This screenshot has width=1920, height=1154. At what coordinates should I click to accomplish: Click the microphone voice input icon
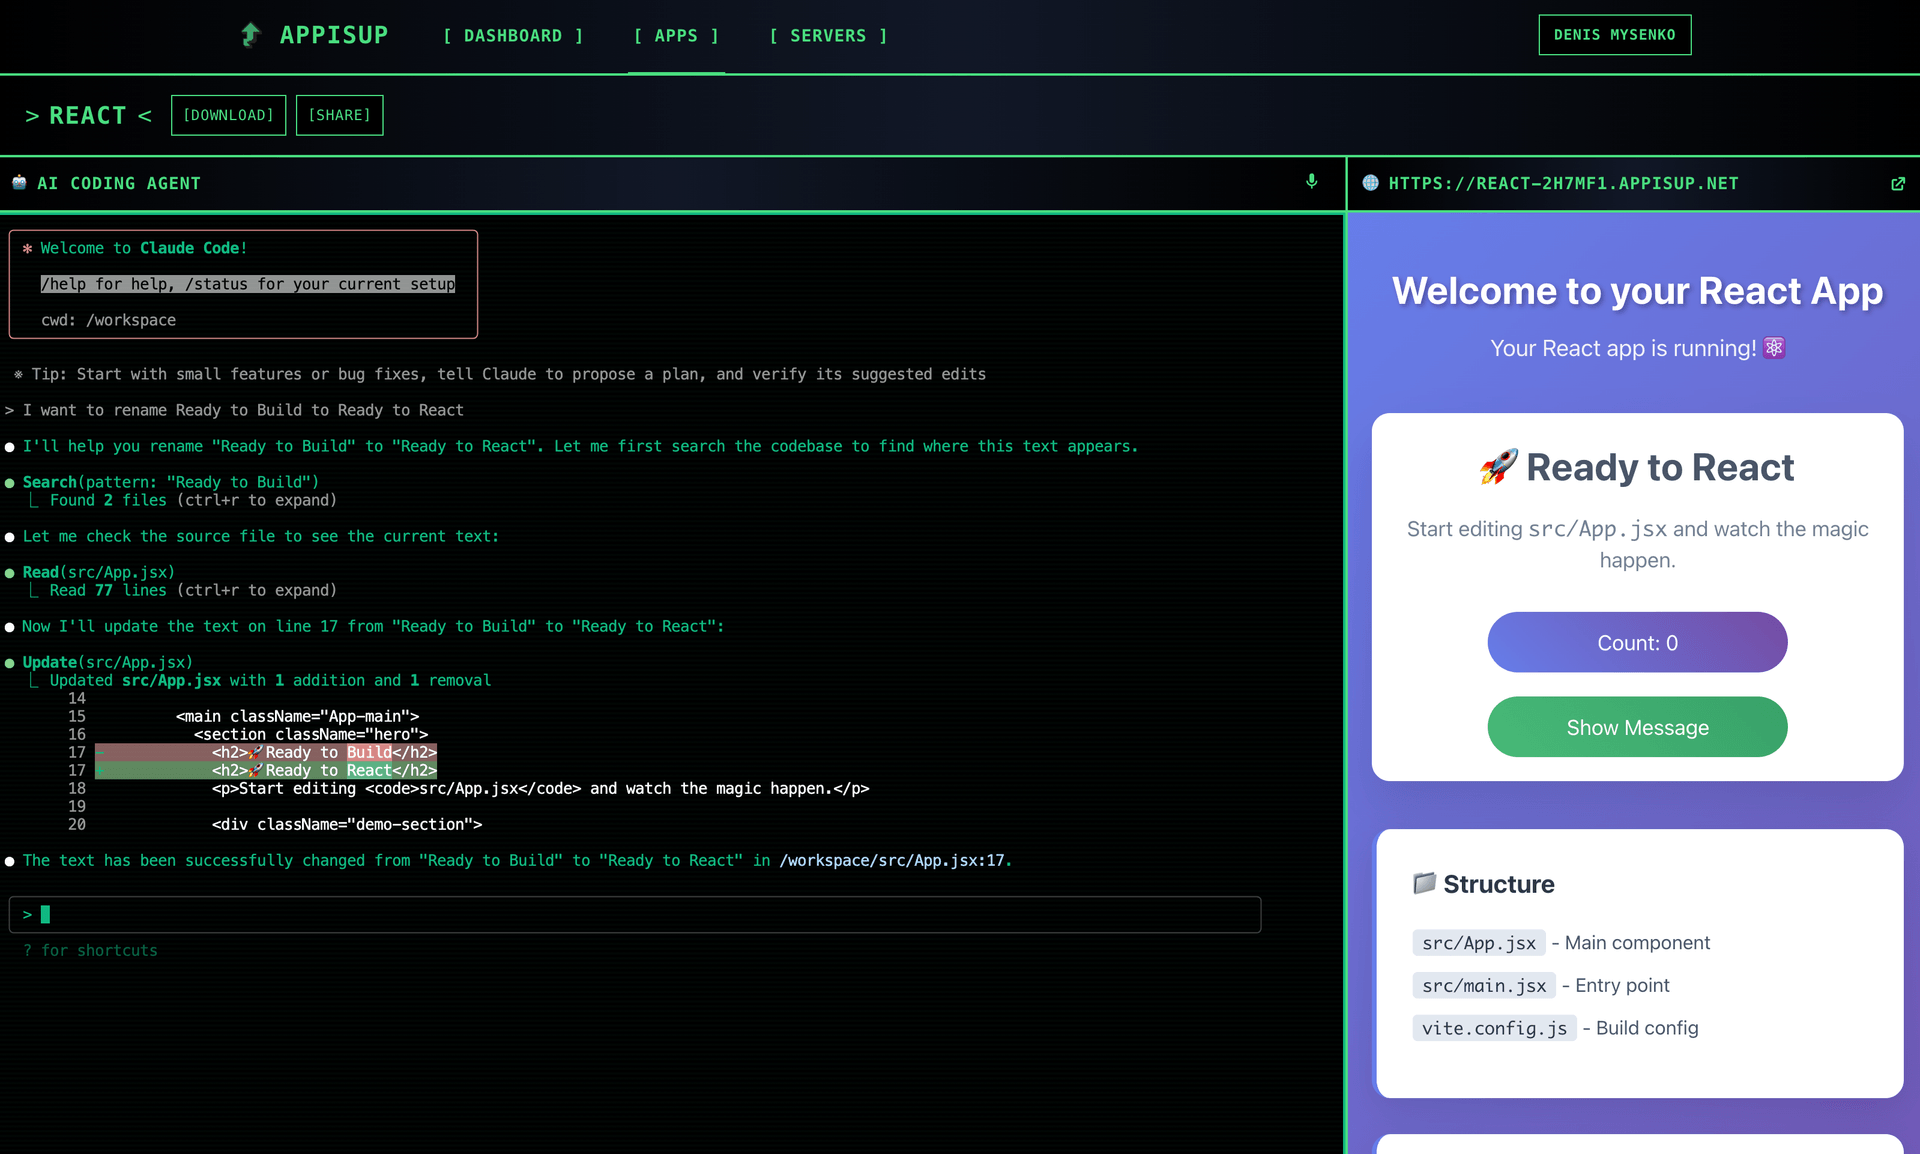point(1311,181)
